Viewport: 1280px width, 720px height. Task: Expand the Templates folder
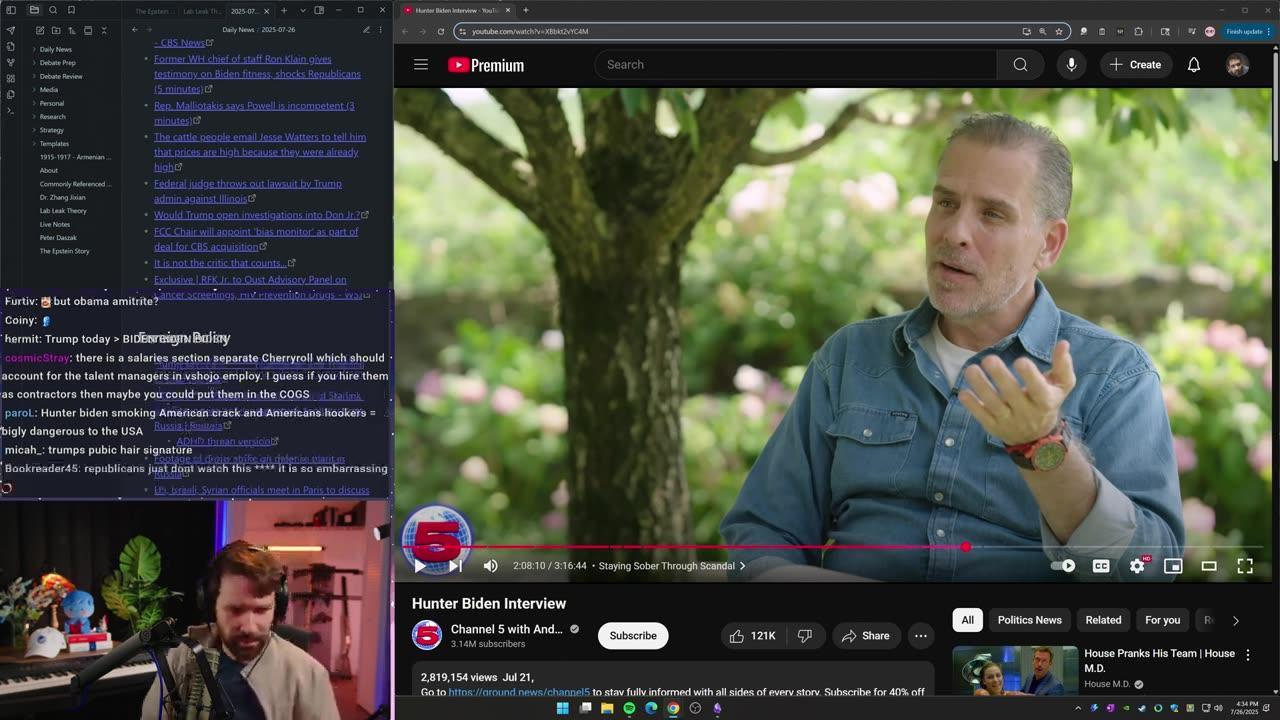coord(54,144)
